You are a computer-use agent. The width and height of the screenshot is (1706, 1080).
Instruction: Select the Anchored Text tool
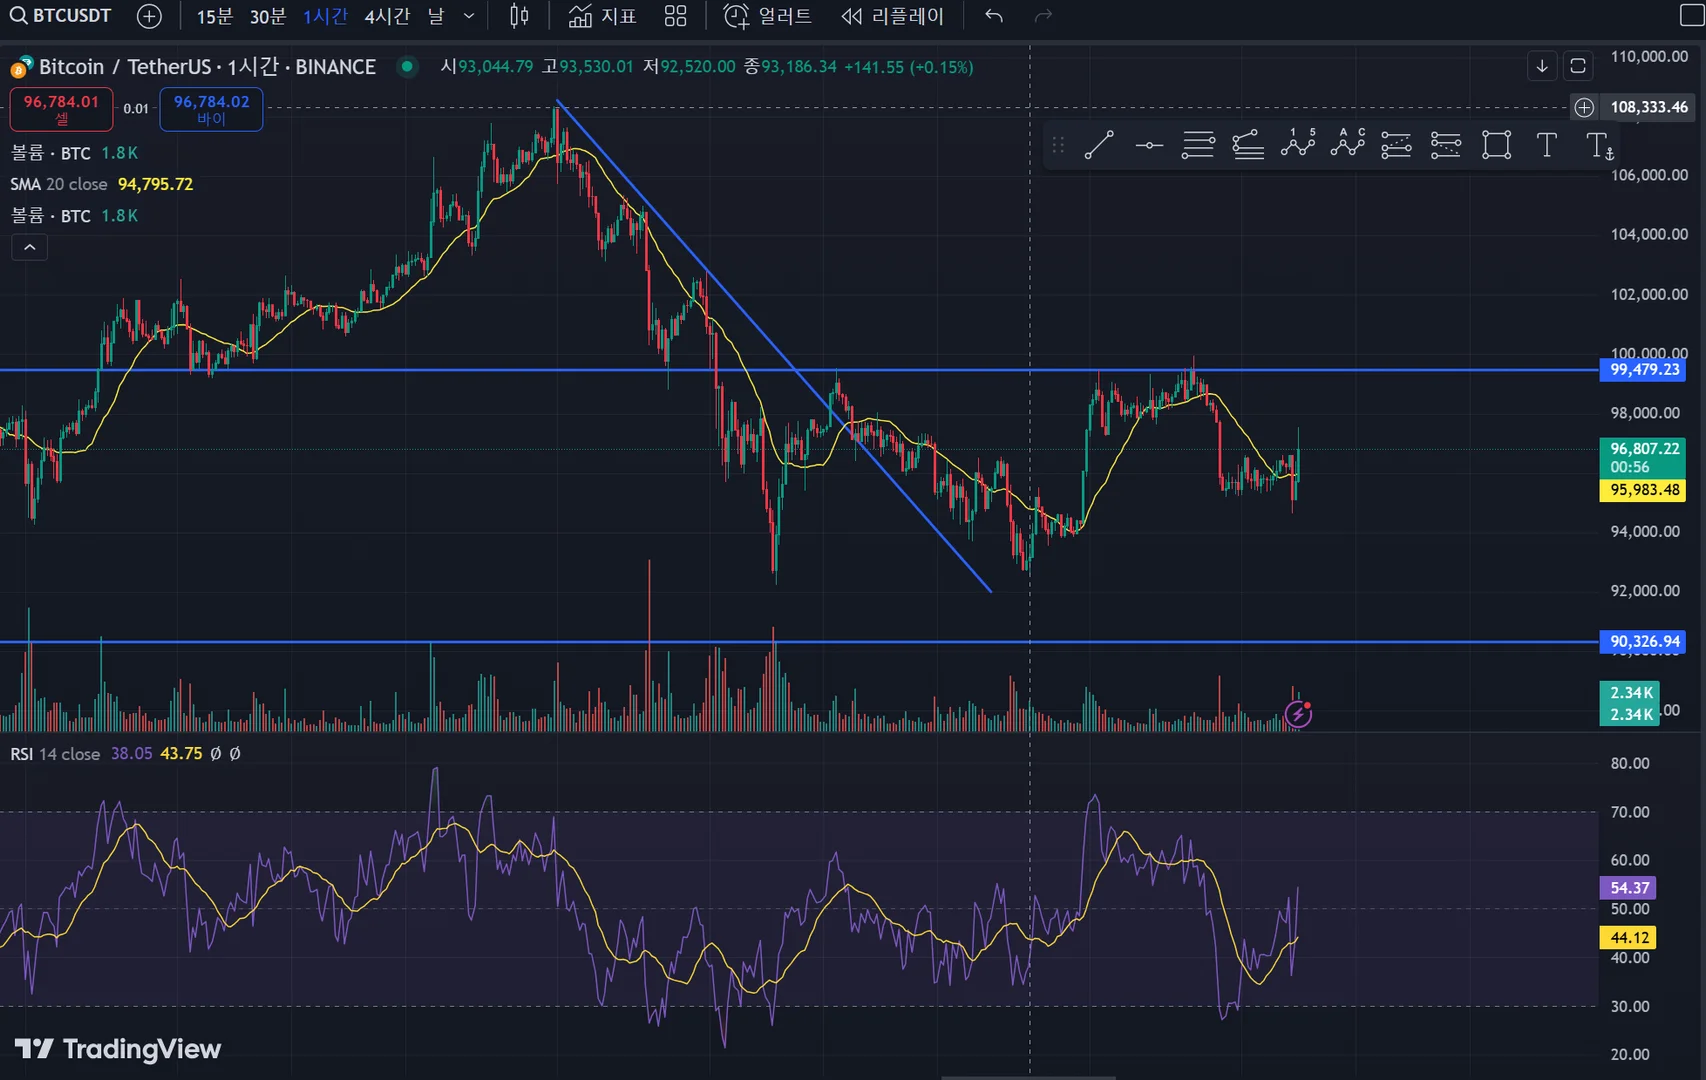1600,146
